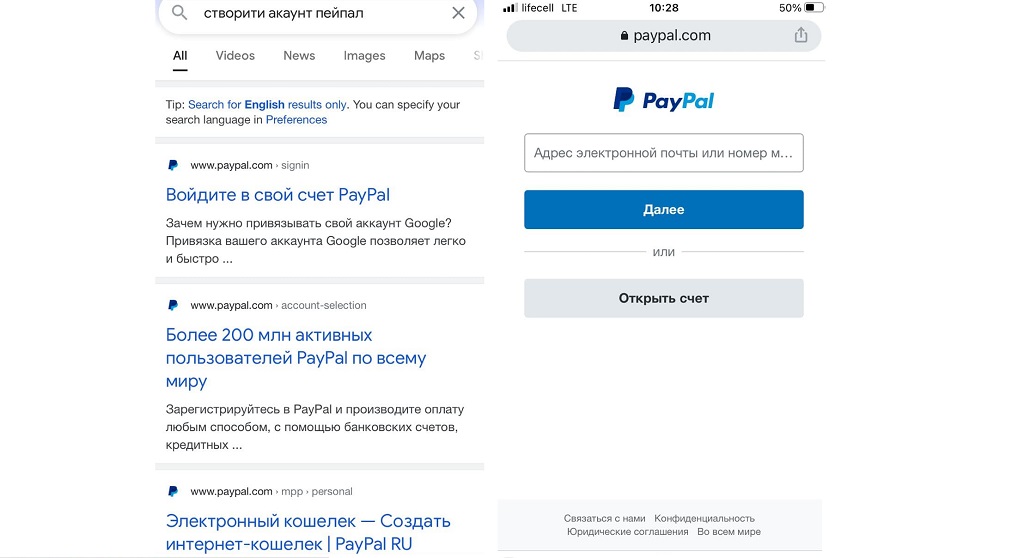Open the Maps search tab
1024x558 pixels.
[x=429, y=56]
